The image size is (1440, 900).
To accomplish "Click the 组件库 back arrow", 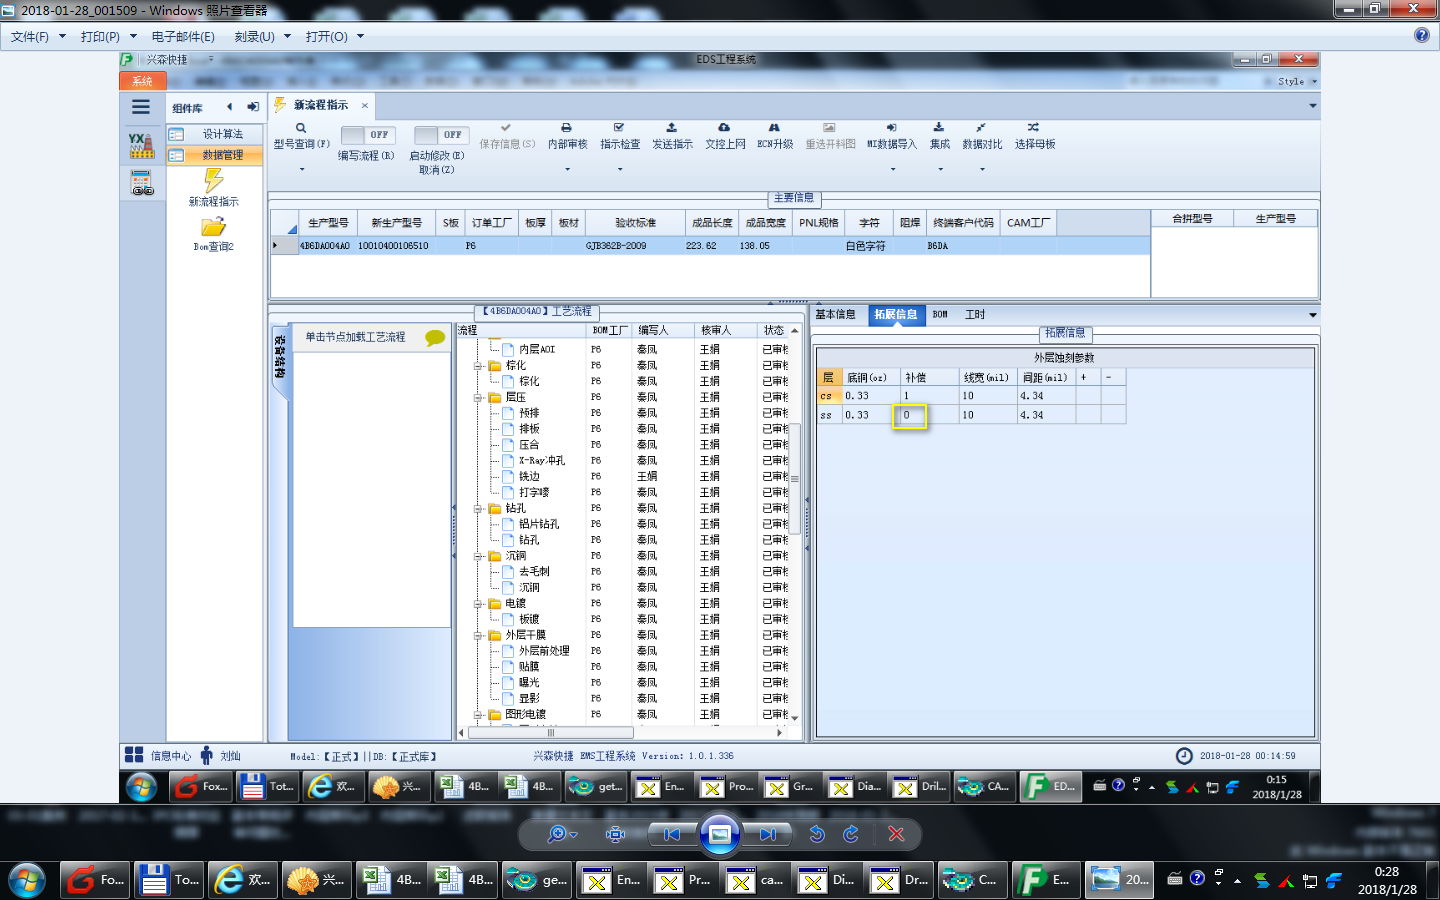I will [x=229, y=107].
